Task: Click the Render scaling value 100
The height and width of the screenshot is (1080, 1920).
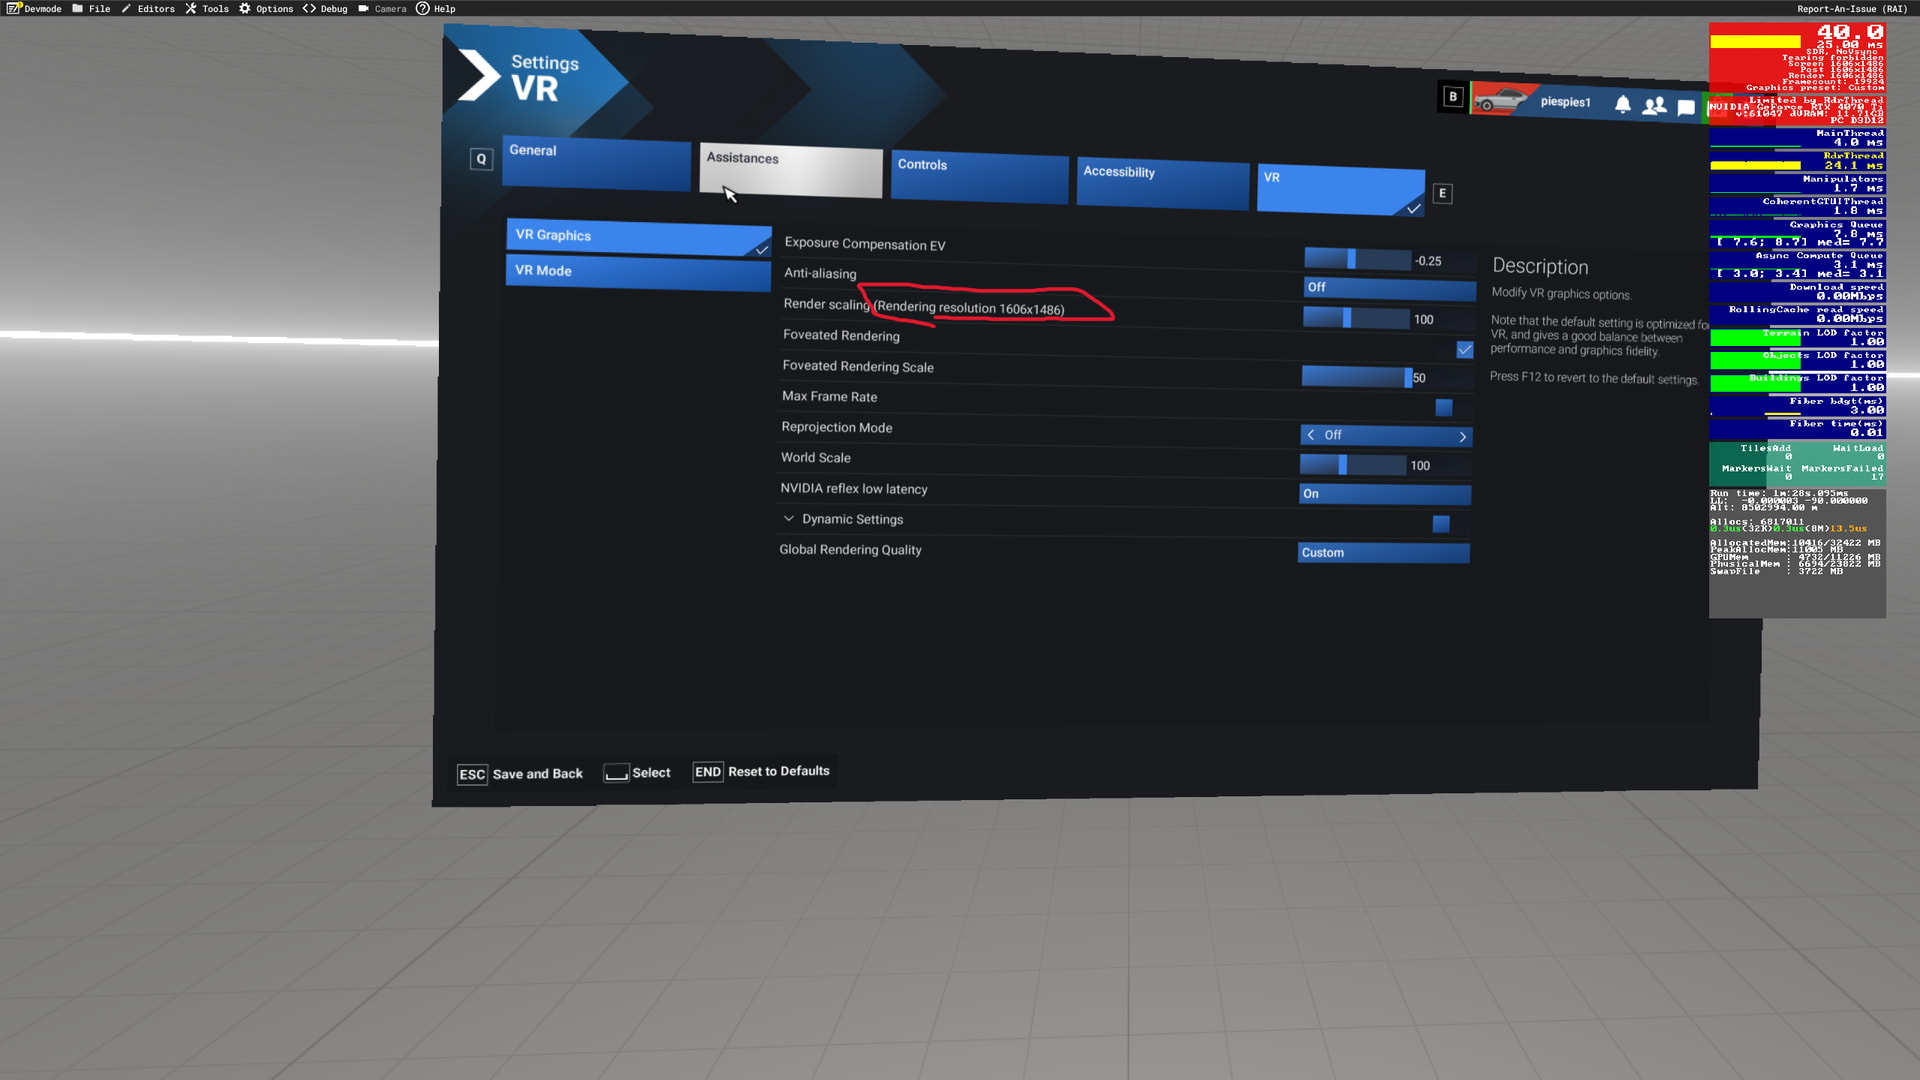Action: tap(1423, 320)
